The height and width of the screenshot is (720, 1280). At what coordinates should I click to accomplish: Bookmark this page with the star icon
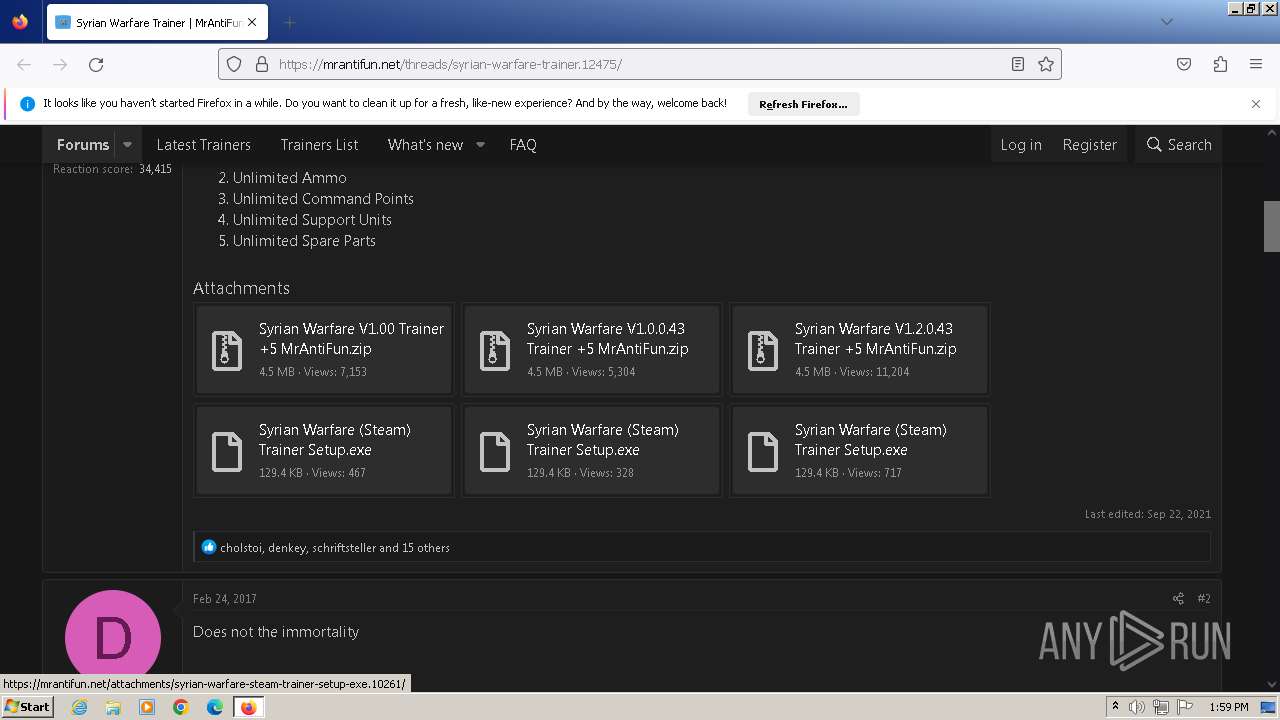pos(1046,64)
